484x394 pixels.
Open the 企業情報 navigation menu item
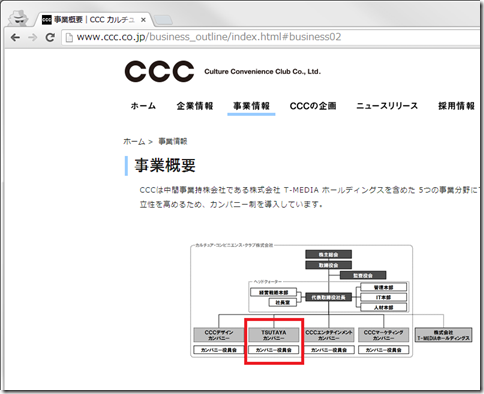[195, 106]
